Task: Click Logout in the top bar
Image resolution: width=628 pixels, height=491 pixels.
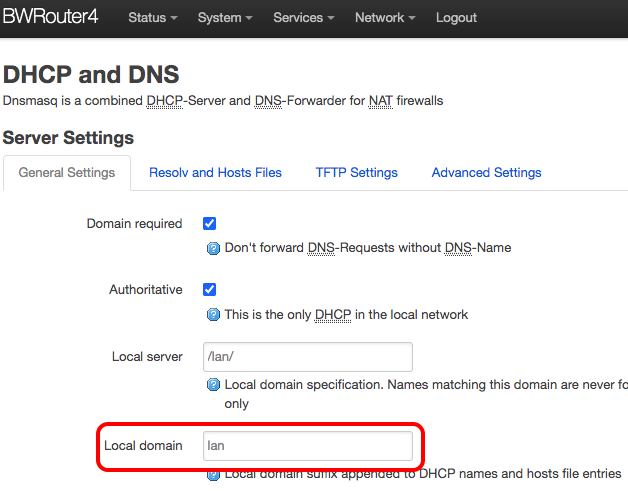Action: click(456, 18)
